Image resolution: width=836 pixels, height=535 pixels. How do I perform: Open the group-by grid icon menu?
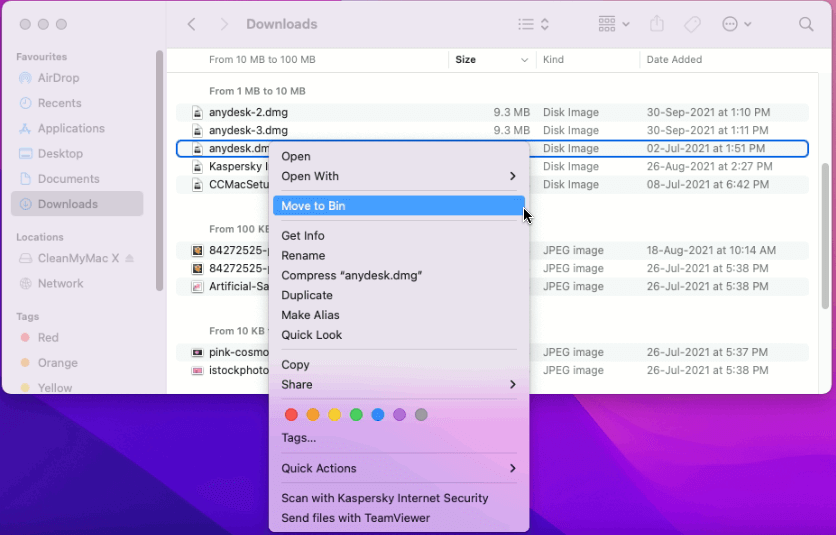(613, 24)
